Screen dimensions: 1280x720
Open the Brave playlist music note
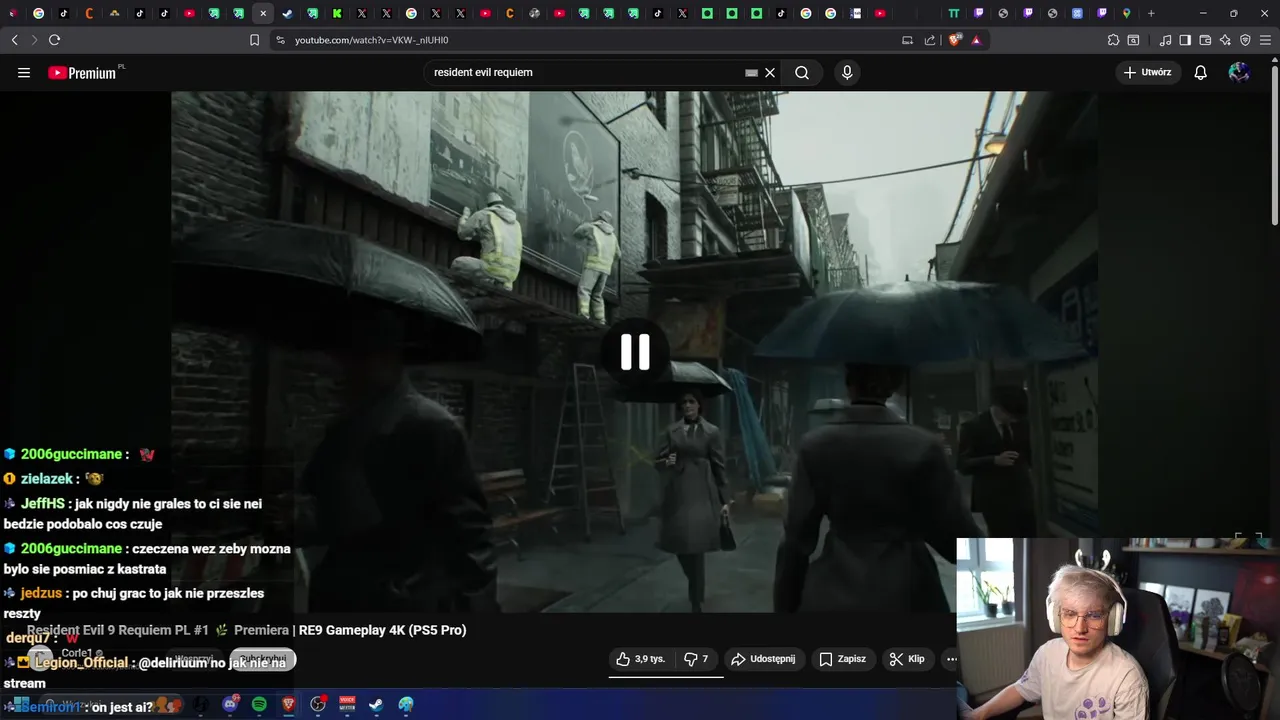(1165, 40)
